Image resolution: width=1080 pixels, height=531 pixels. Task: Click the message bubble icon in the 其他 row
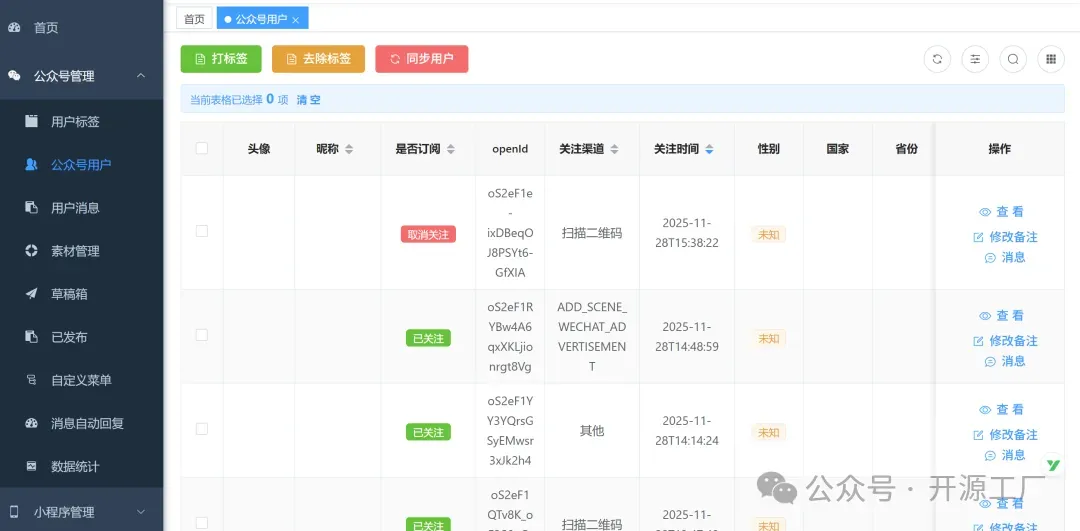(x=990, y=455)
